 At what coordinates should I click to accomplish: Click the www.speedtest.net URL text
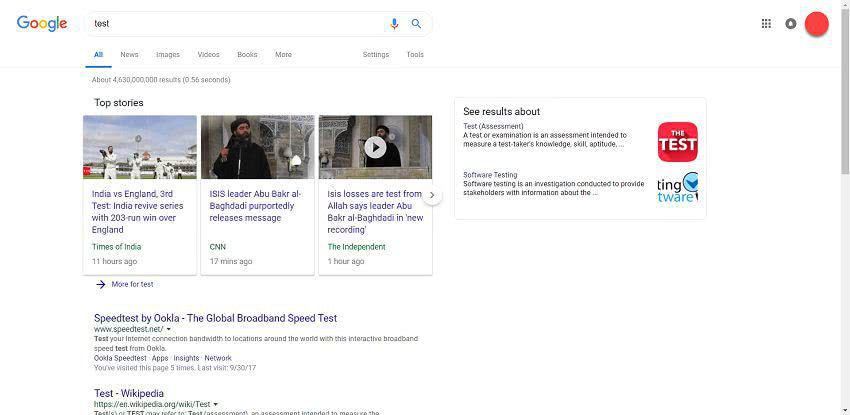pyautogui.click(x=128, y=329)
